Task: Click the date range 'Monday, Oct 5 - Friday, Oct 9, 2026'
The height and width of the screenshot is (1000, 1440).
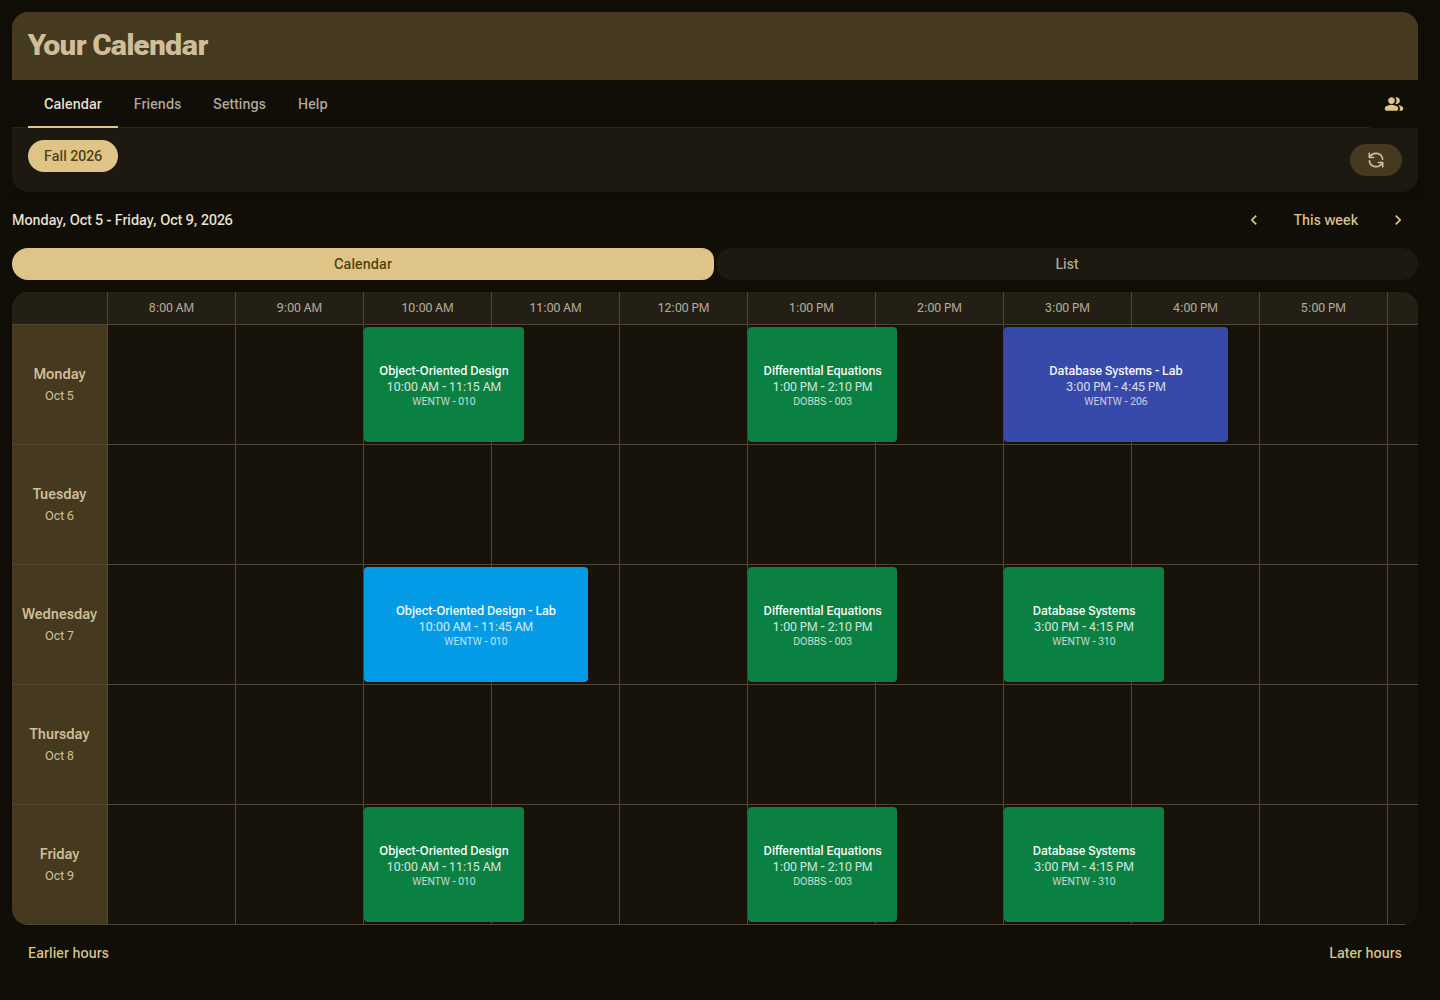Action: [122, 220]
